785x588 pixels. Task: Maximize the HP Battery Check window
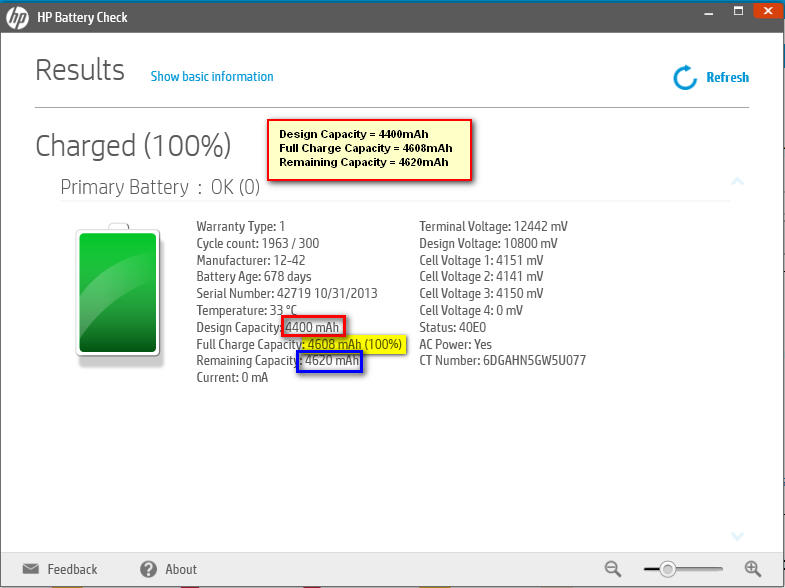coord(738,11)
